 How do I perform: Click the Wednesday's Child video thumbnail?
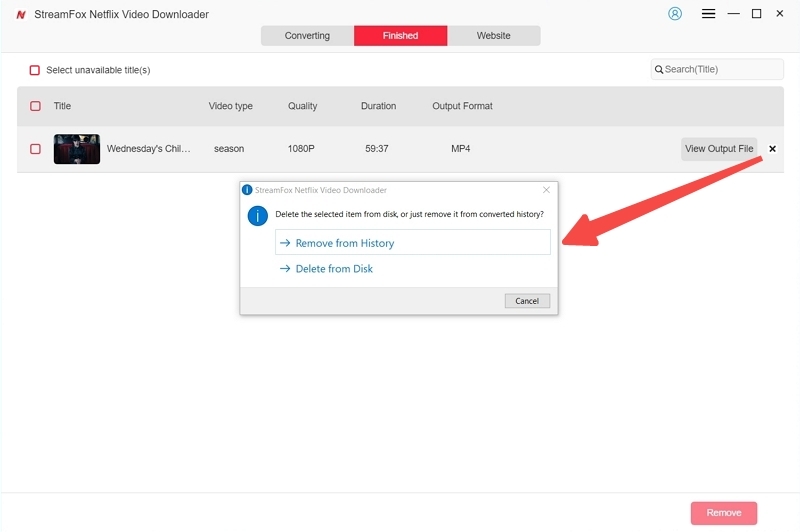click(77, 149)
